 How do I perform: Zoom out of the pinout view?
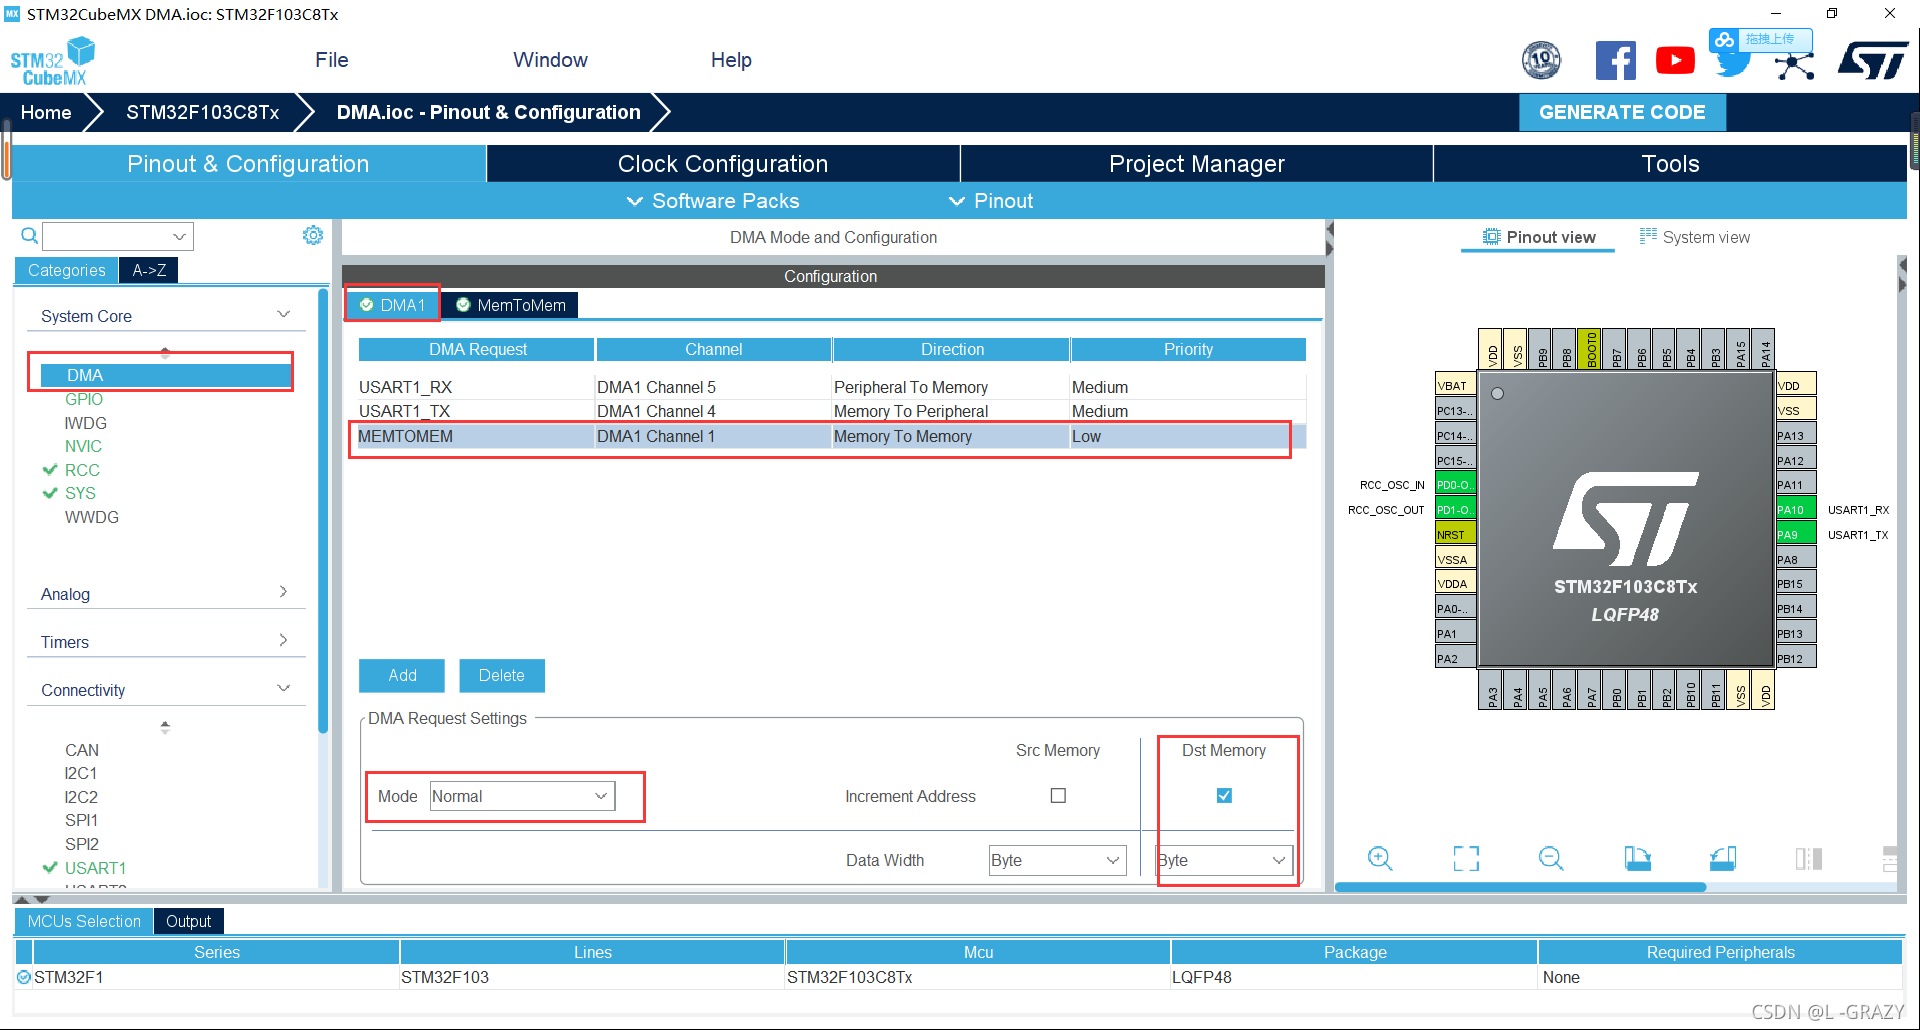point(1551,858)
